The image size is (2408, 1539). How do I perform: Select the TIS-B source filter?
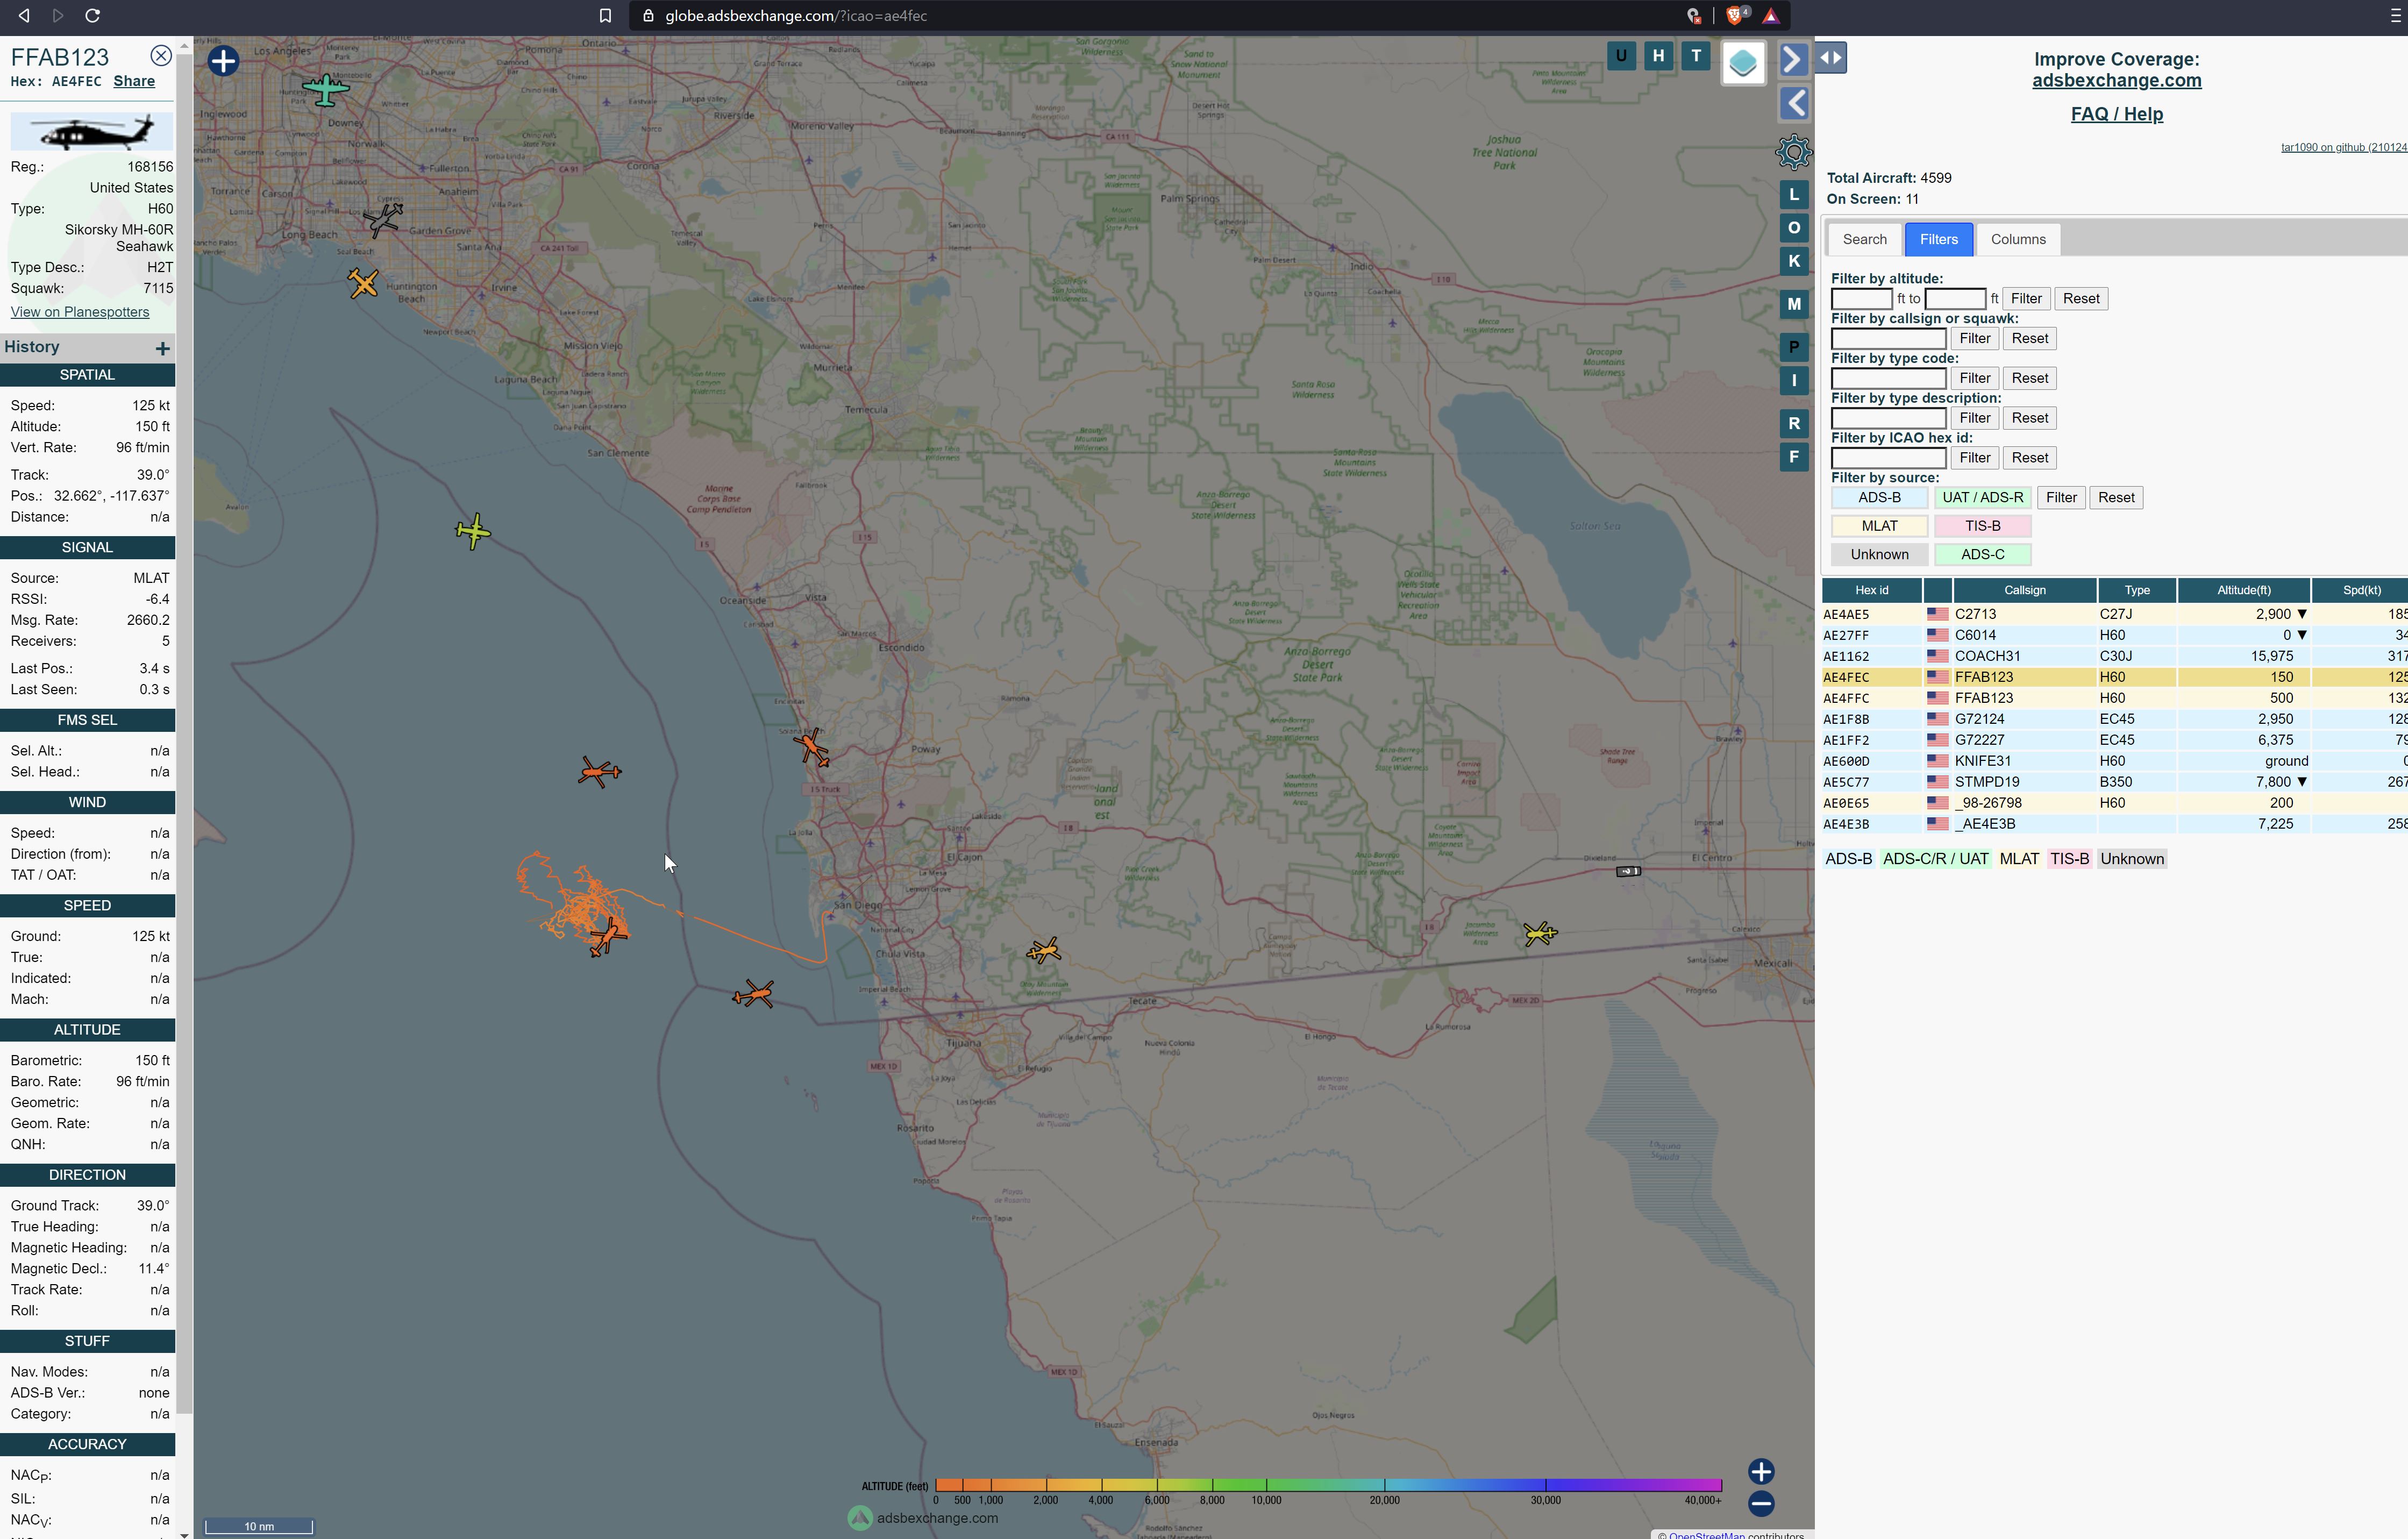pyautogui.click(x=1982, y=526)
